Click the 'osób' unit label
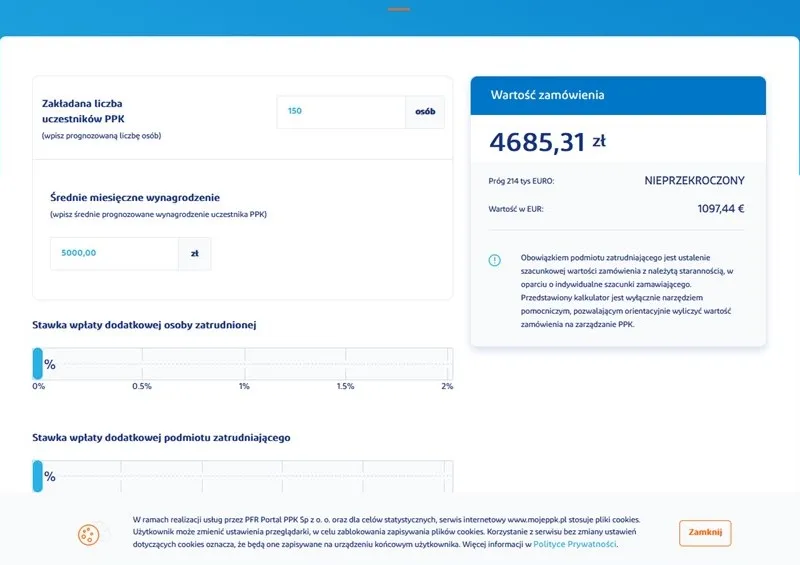 pyautogui.click(x=425, y=112)
